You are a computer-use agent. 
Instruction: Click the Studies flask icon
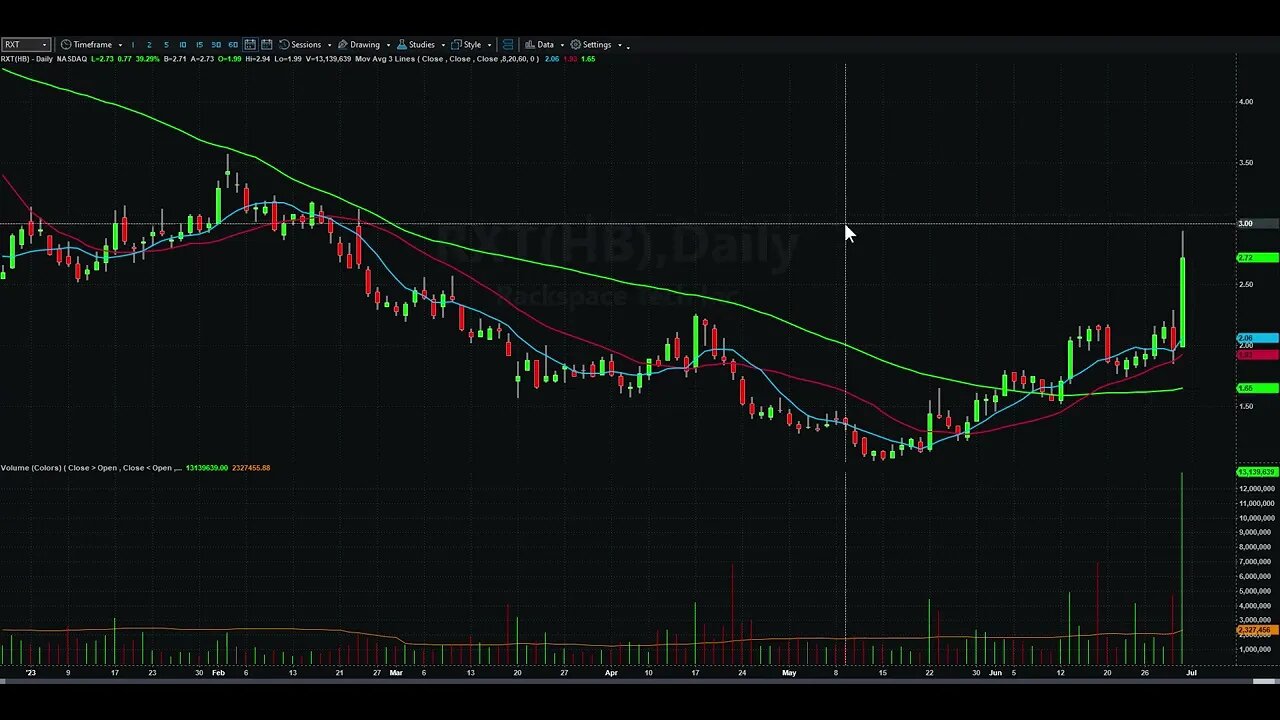402,45
